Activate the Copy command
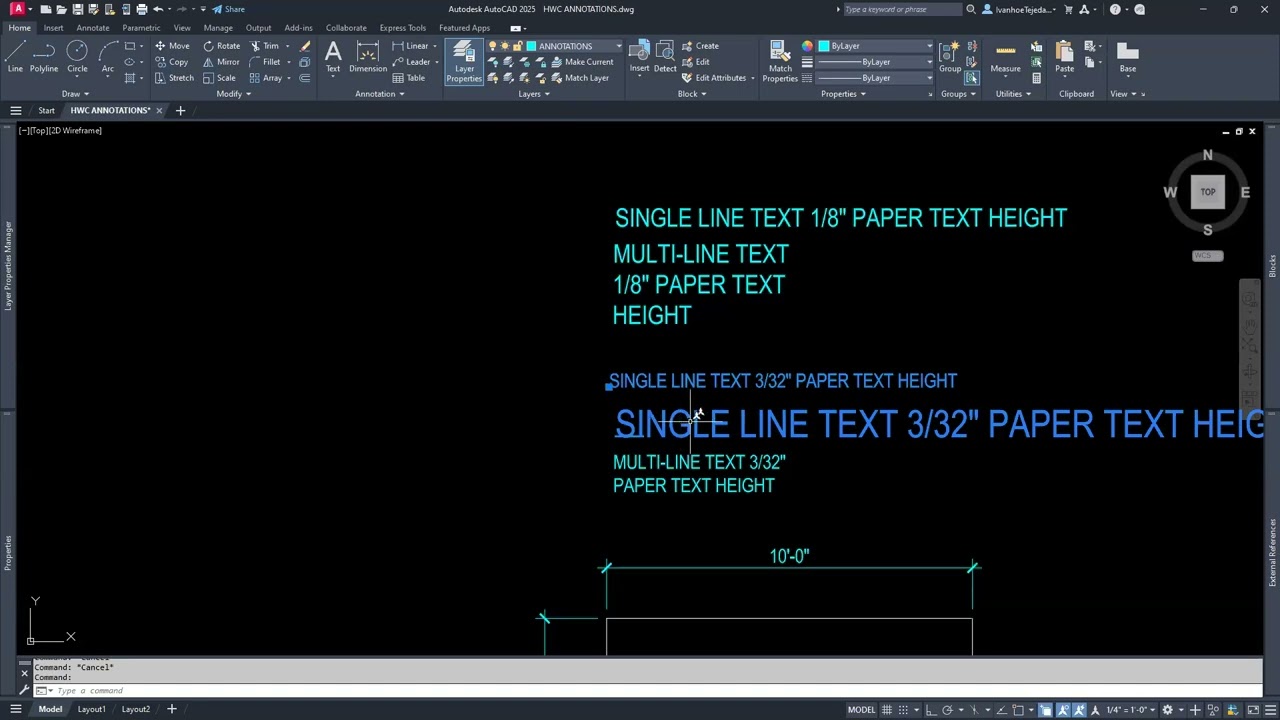The height and width of the screenshot is (720, 1280). [x=172, y=62]
